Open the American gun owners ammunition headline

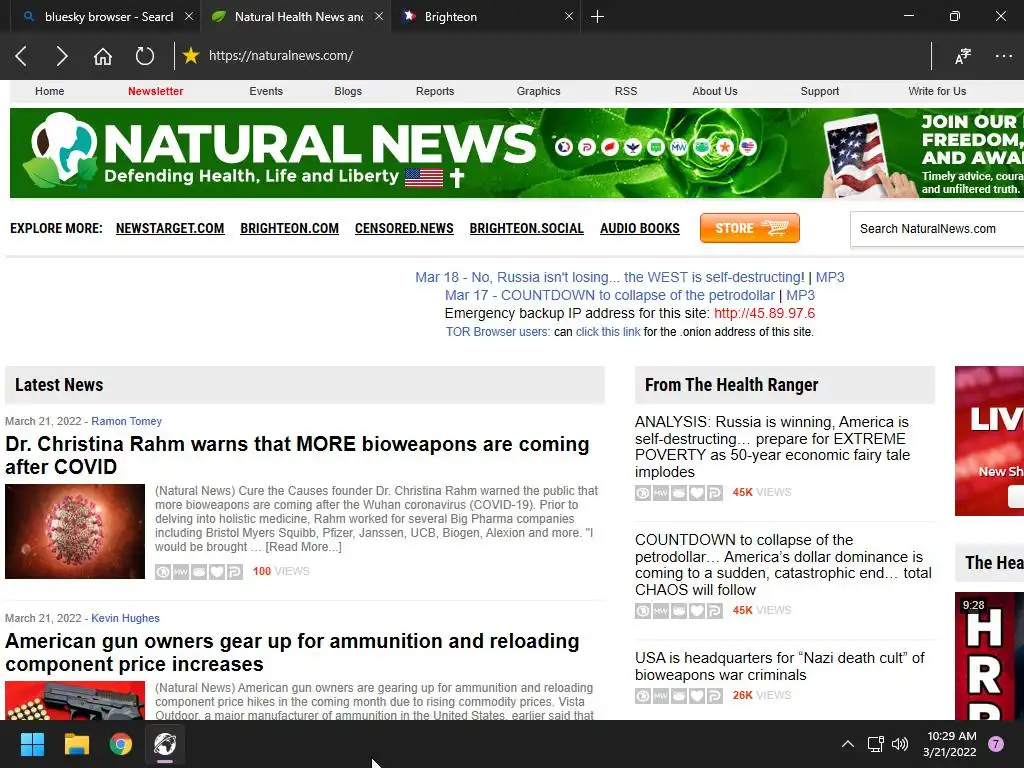click(x=292, y=652)
